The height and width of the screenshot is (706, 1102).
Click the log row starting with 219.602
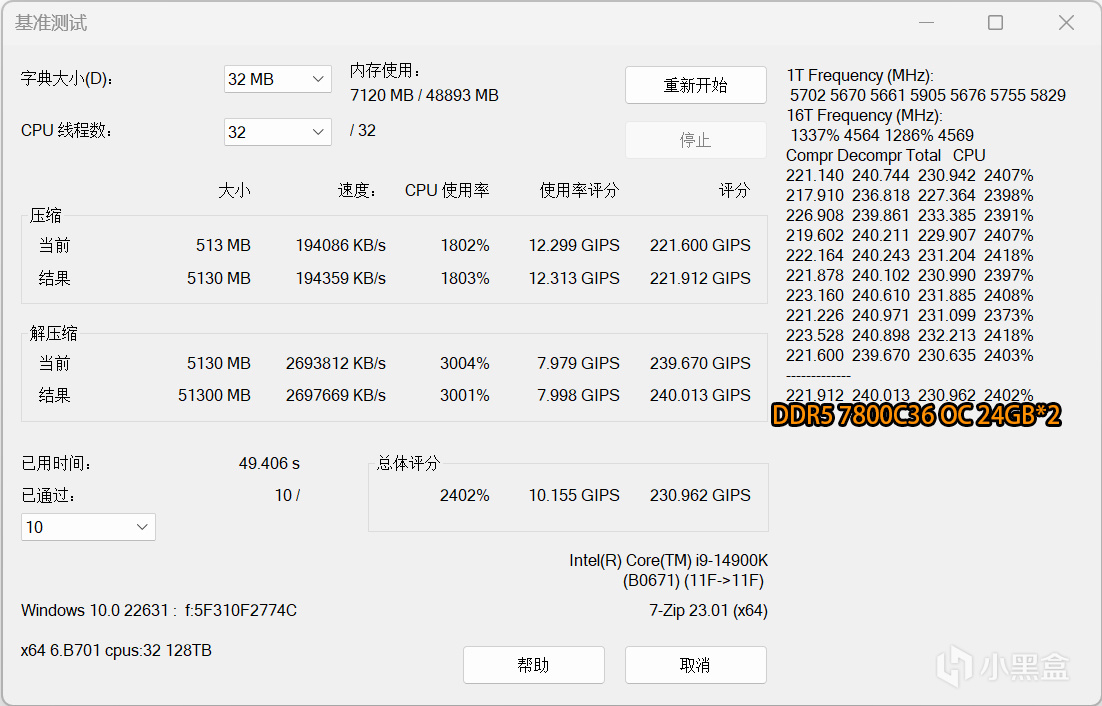(x=909, y=235)
